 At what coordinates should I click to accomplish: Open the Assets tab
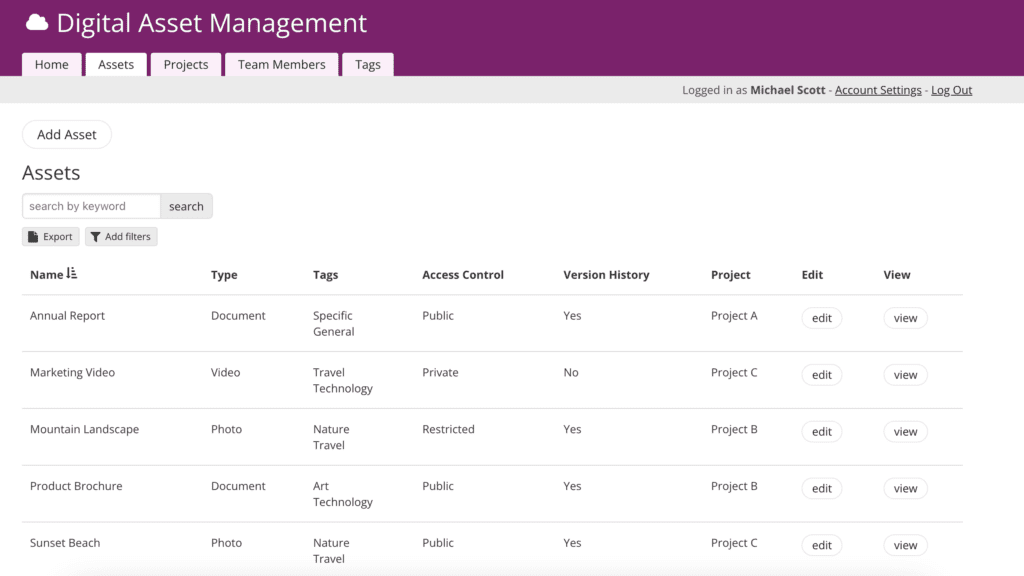pyautogui.click(x=116, y=64)
